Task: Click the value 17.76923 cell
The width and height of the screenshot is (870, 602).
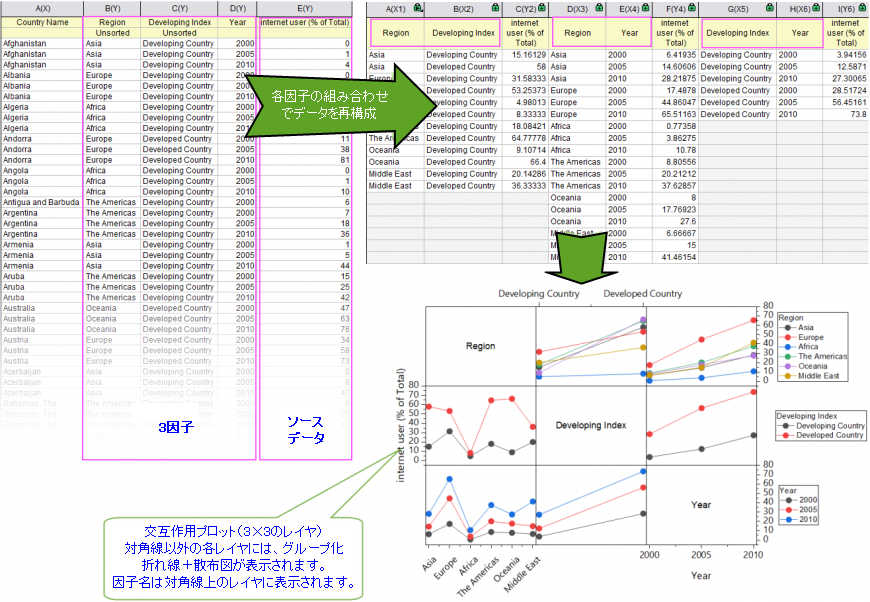Action: coord(675,210)
